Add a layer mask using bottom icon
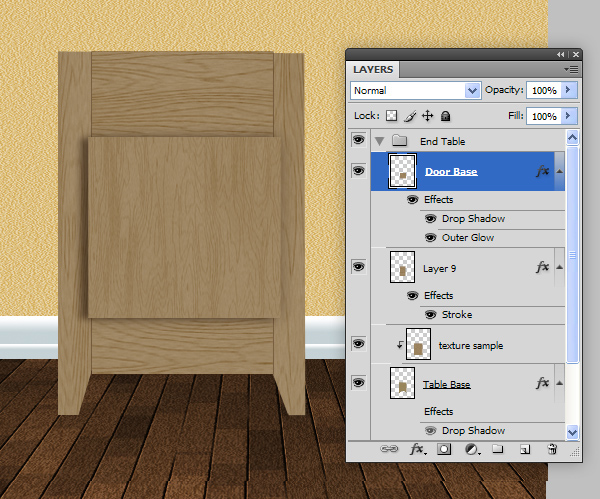The width and height of the screenshot is (600, 499). coord(444,451)
